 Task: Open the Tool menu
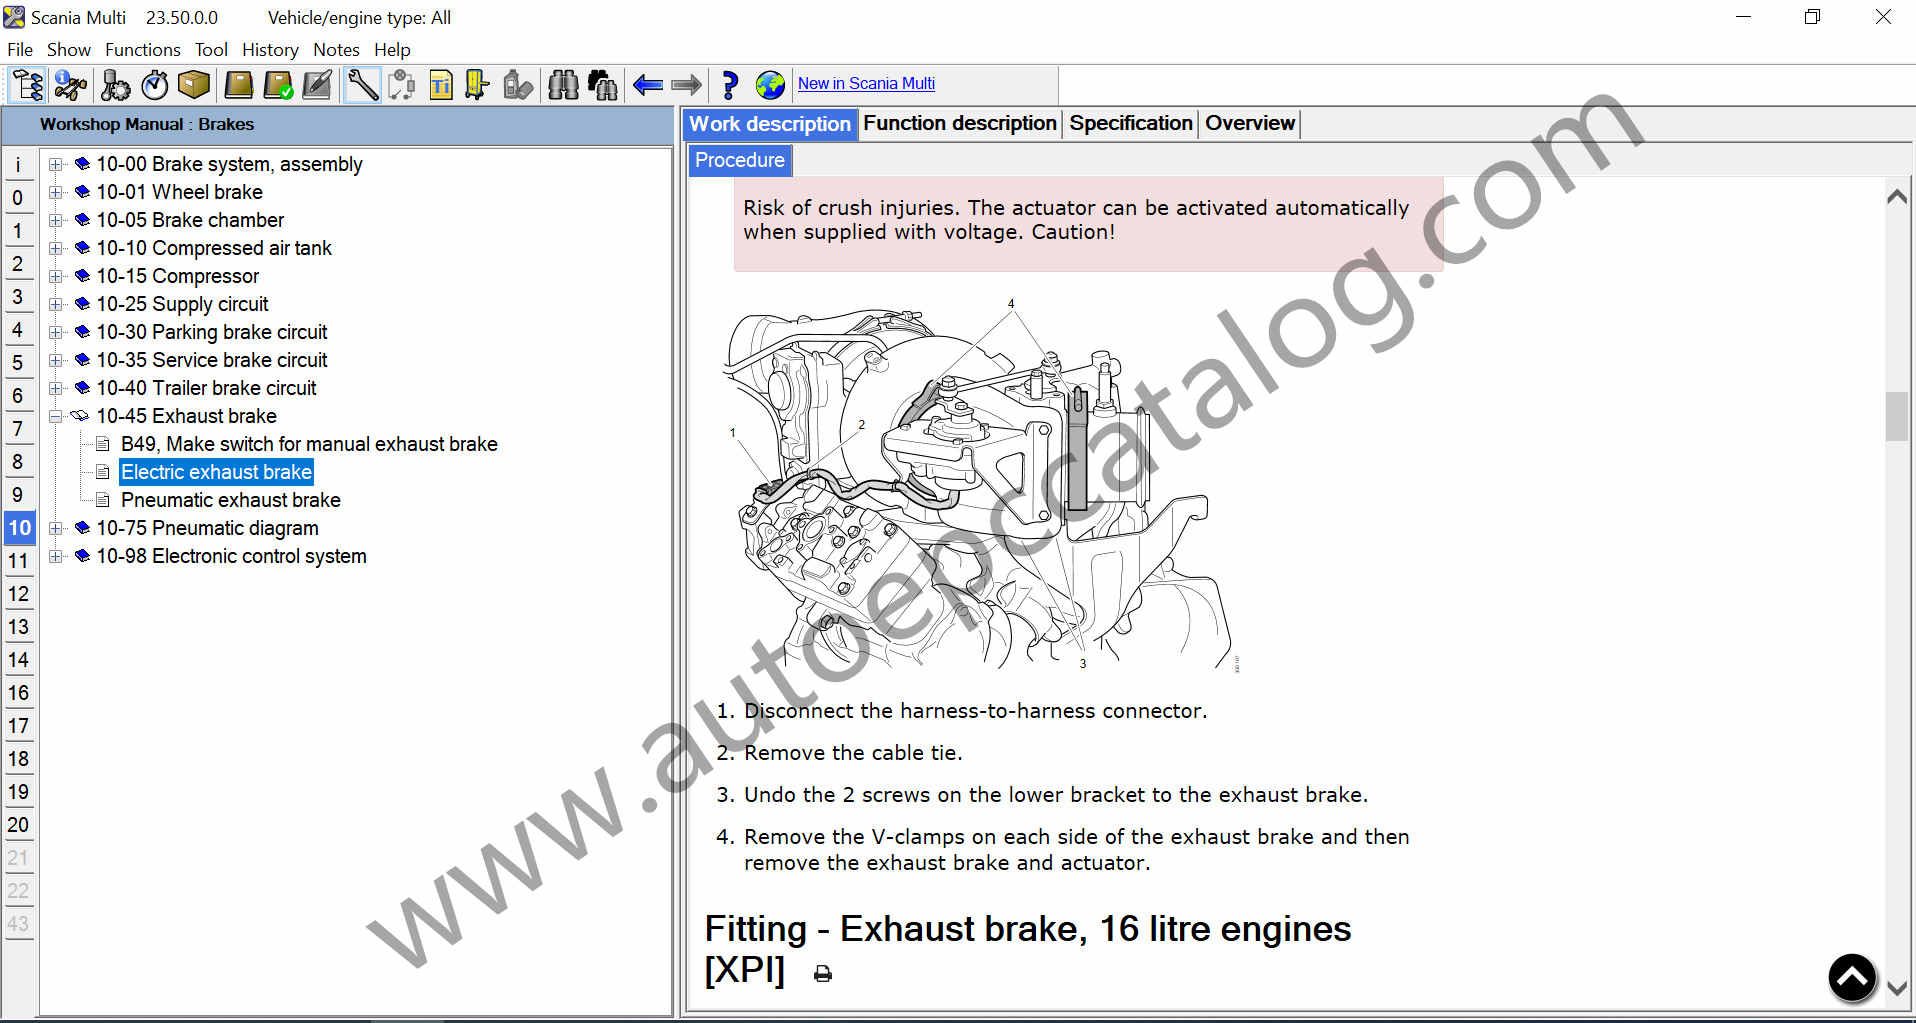point(211,50)
